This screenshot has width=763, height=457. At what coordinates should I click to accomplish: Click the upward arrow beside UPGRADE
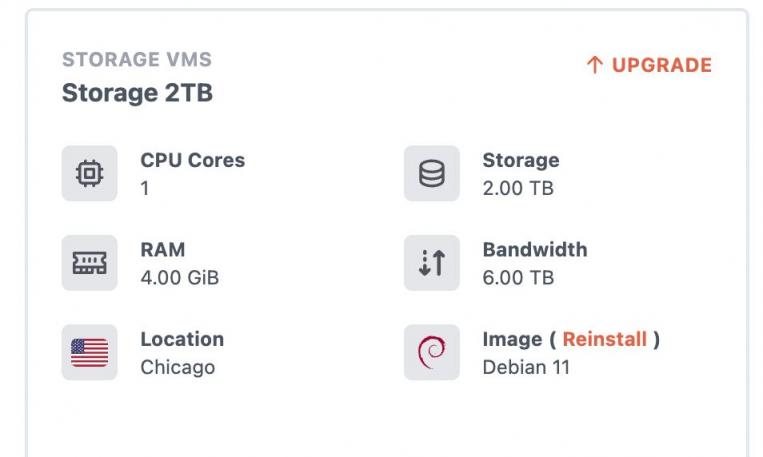click(594, 66)
